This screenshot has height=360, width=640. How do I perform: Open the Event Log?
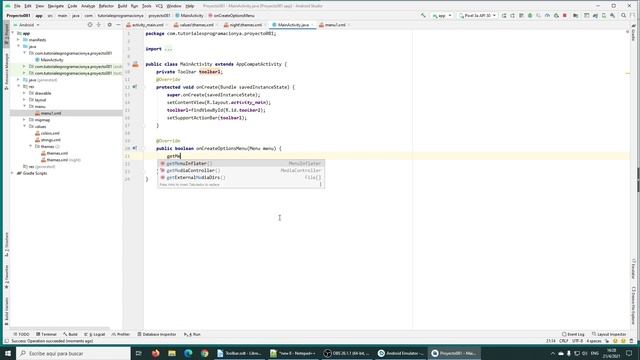point(573,334)
